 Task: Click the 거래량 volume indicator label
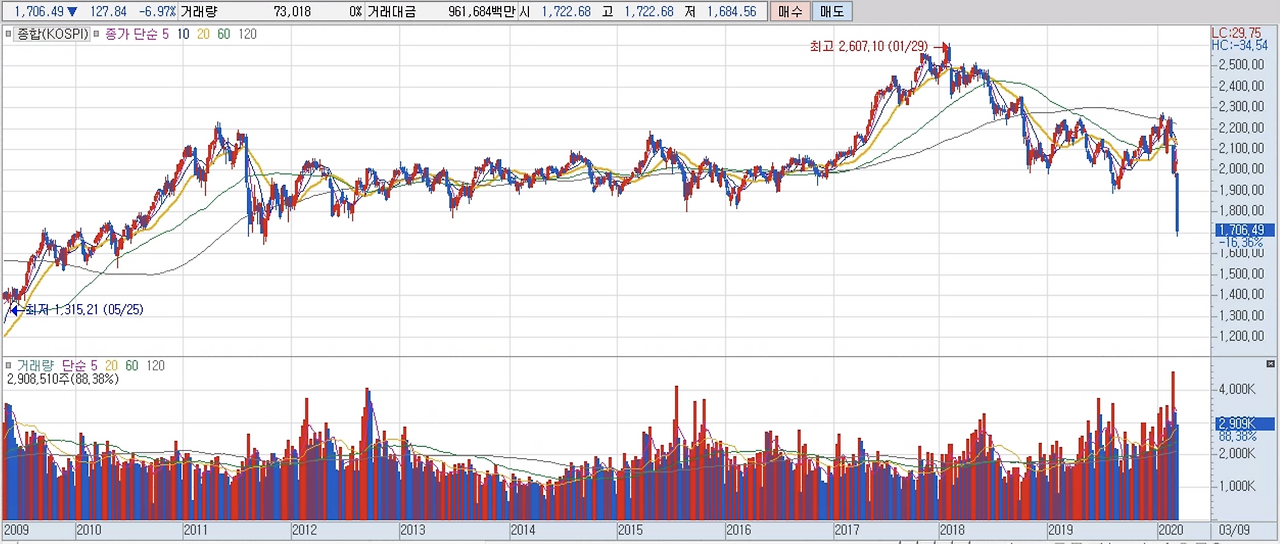click(x=35, y=366)
